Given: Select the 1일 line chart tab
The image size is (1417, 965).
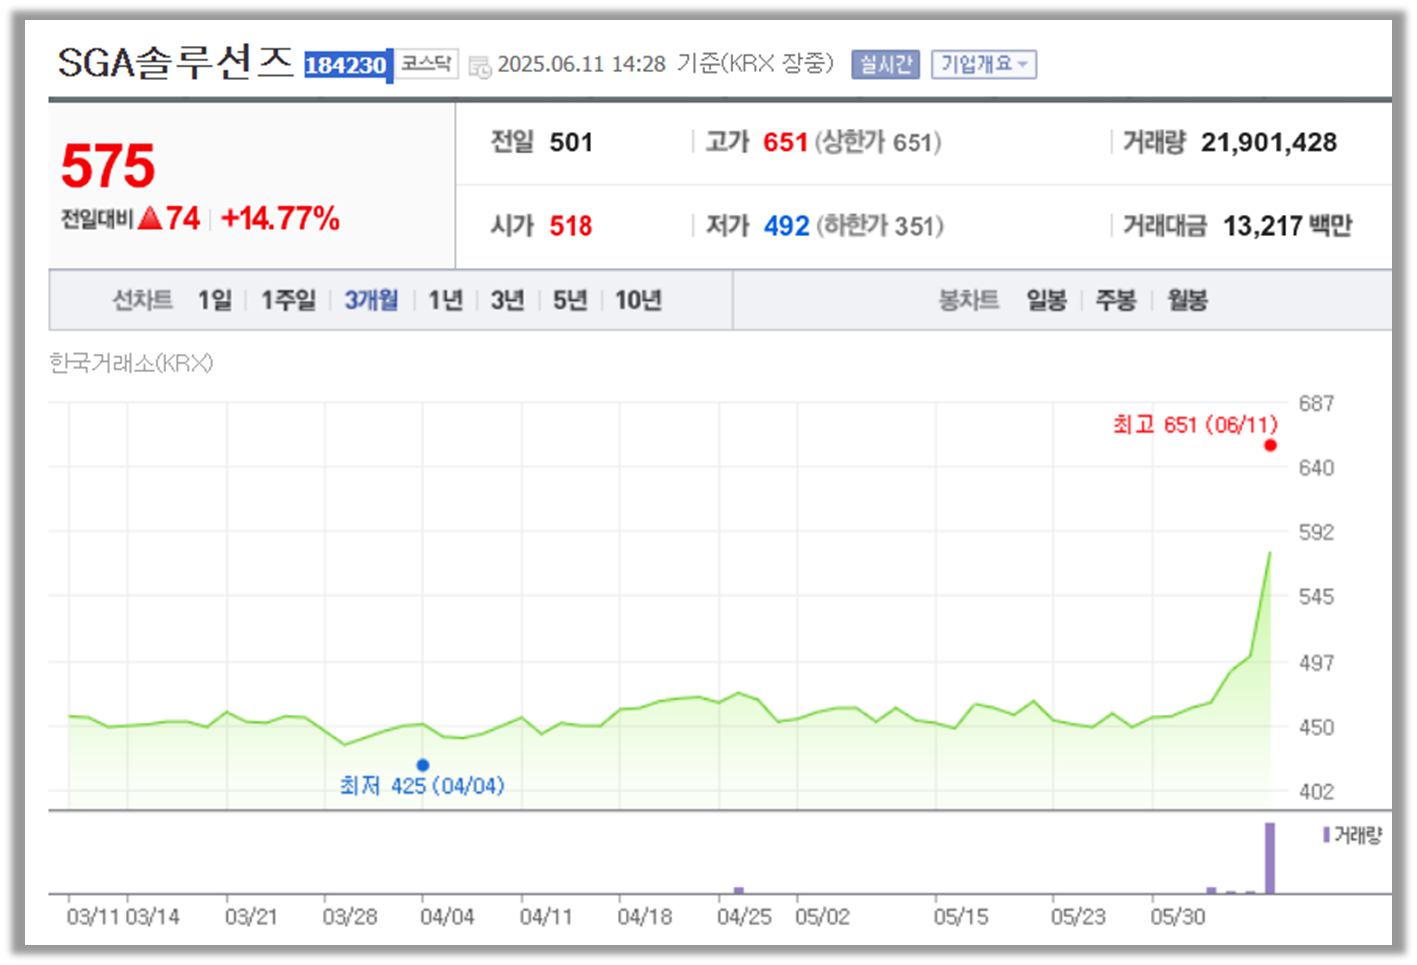Looking at the screenshot, I should tap(214, 300).
